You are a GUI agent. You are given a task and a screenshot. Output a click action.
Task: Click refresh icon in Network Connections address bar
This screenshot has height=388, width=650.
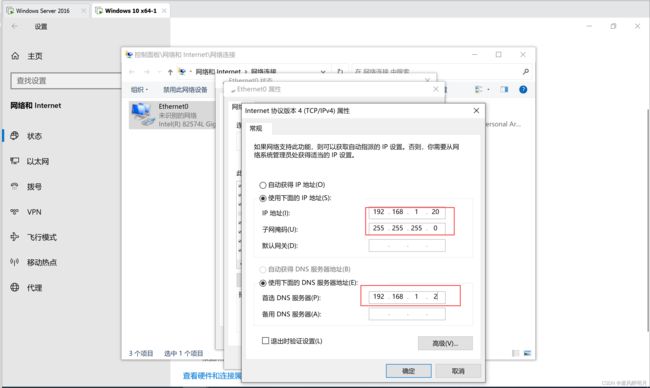pyautogui.click(x=340, y=71)
